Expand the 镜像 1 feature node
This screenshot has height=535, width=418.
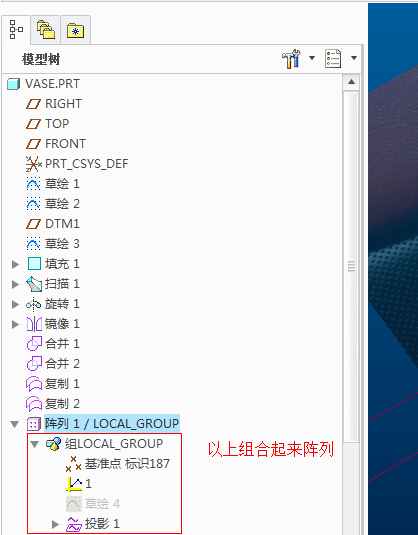15,324
